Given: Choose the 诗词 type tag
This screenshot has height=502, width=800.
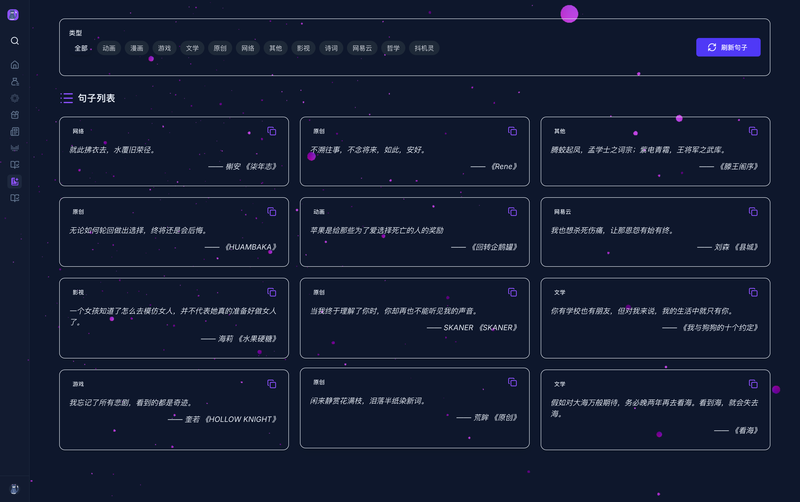Looking at the screenshot, I should tap(331, 48).
